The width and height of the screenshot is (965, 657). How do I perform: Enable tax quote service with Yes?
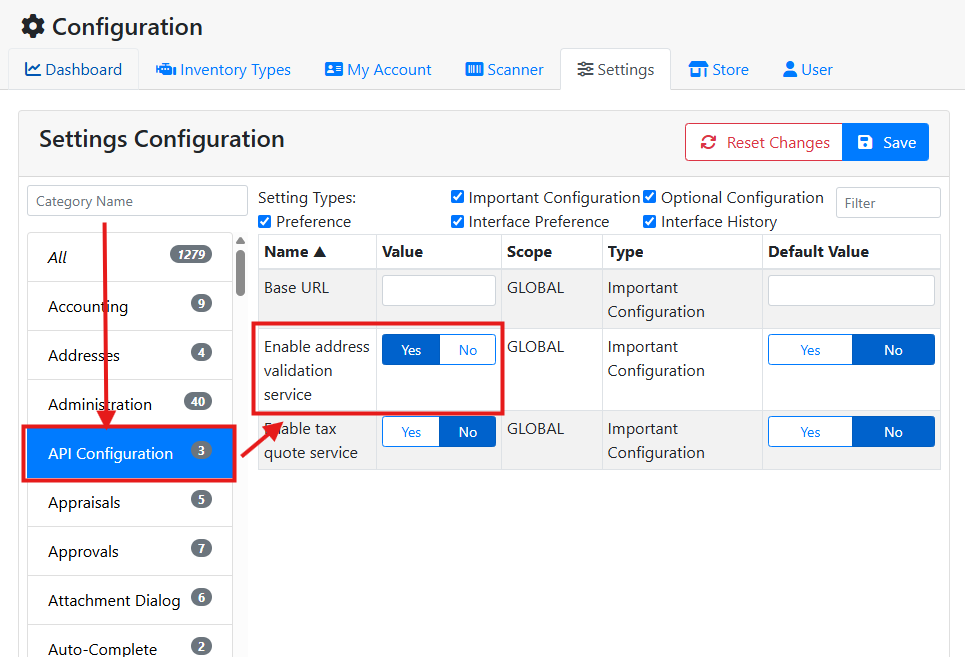point(411,432)
